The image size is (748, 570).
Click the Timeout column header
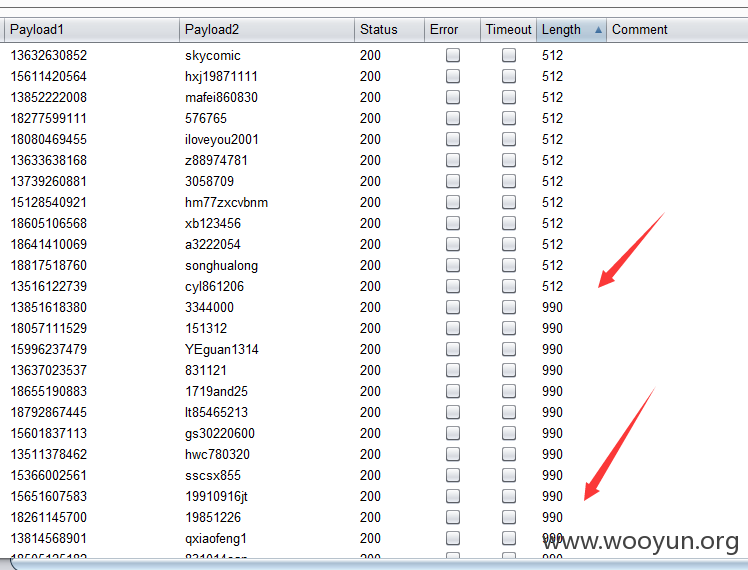pos(509,30)
